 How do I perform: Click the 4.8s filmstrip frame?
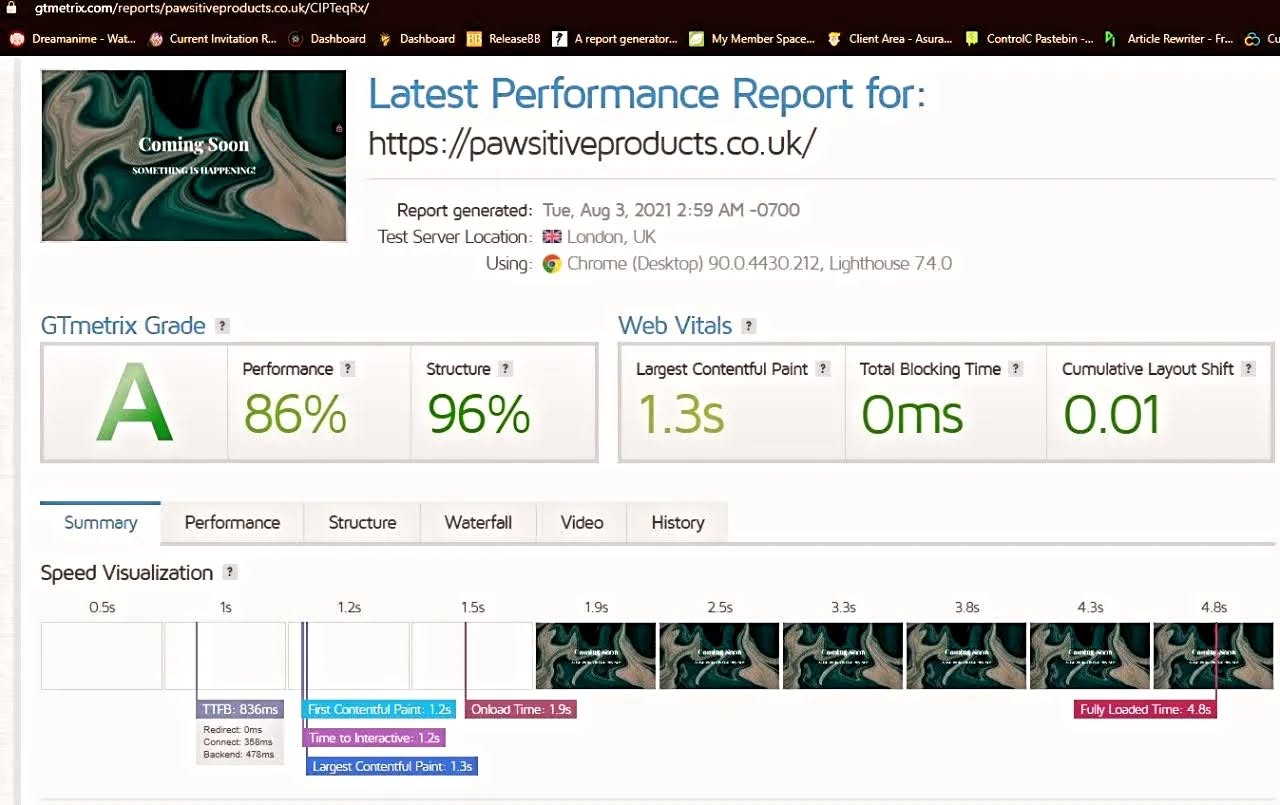point(1213,655)
